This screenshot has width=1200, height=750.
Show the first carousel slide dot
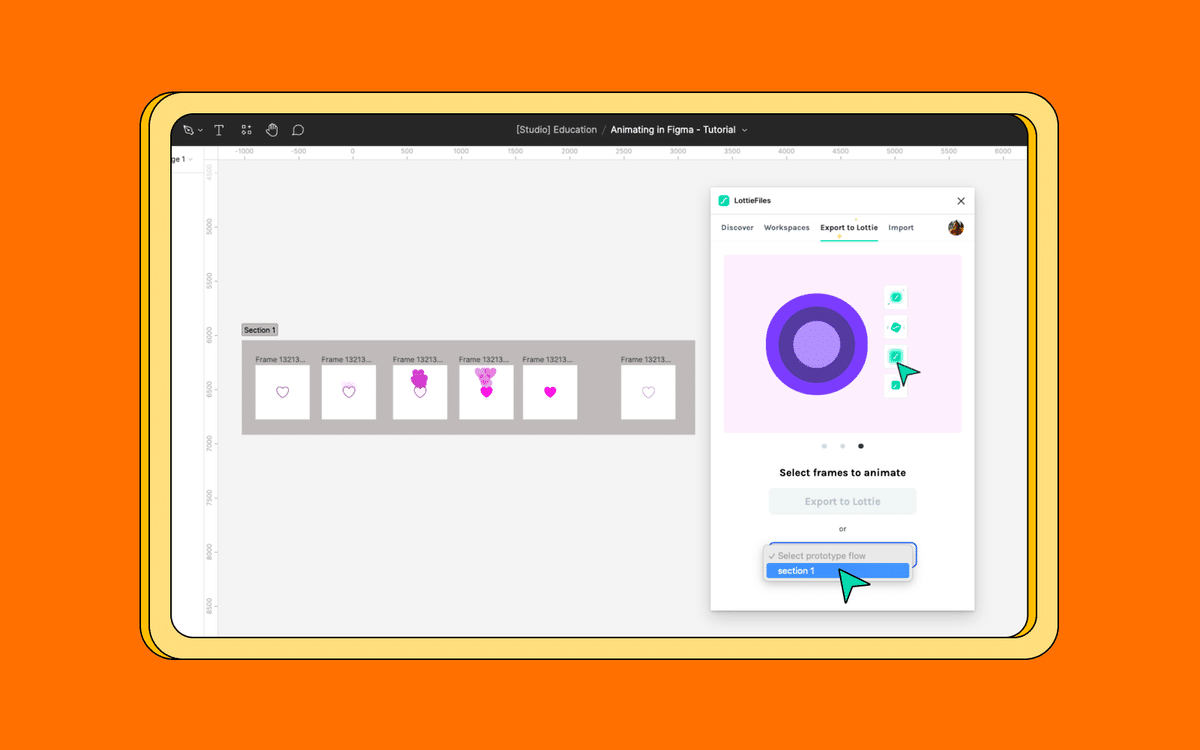click(824, 446)
